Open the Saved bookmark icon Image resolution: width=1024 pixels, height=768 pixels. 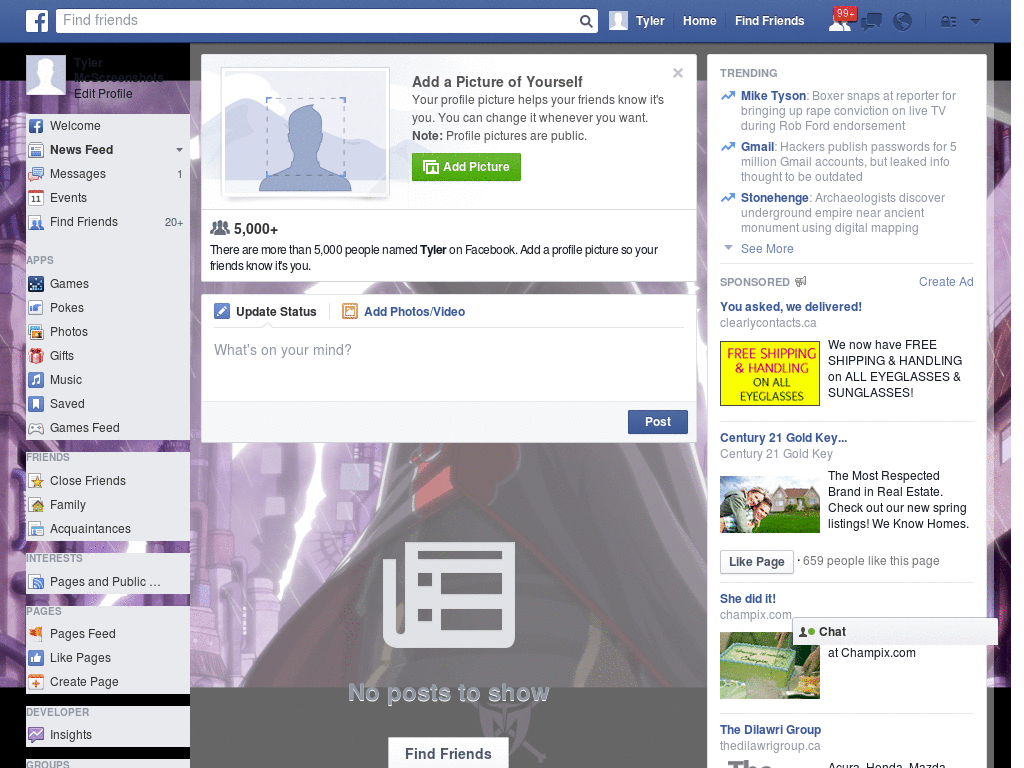[x=36, y=404]
